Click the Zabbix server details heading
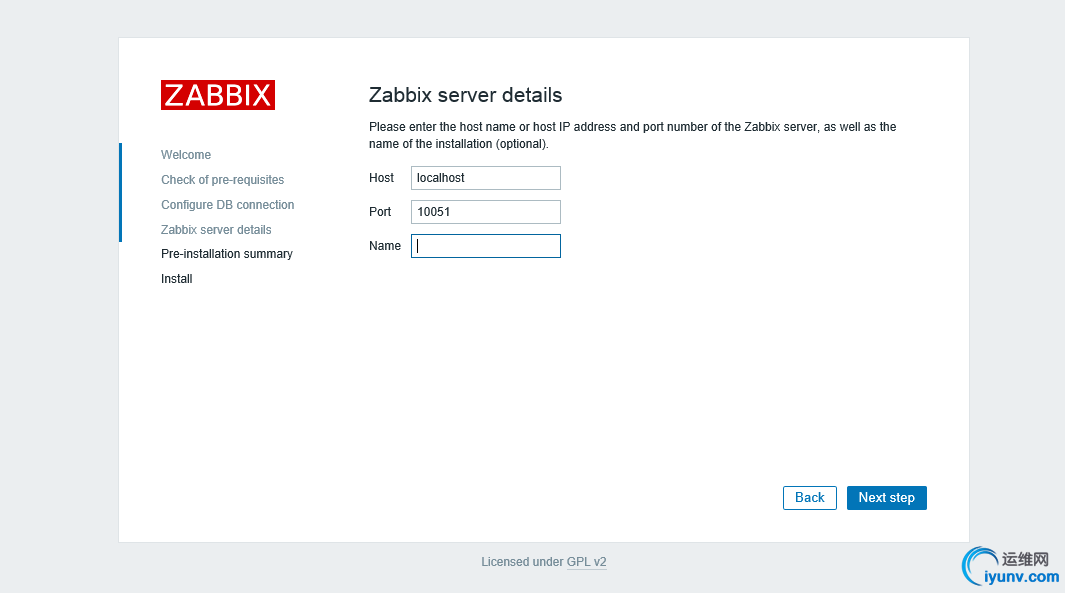This screenshot has width=1065, height=593. 465,95
